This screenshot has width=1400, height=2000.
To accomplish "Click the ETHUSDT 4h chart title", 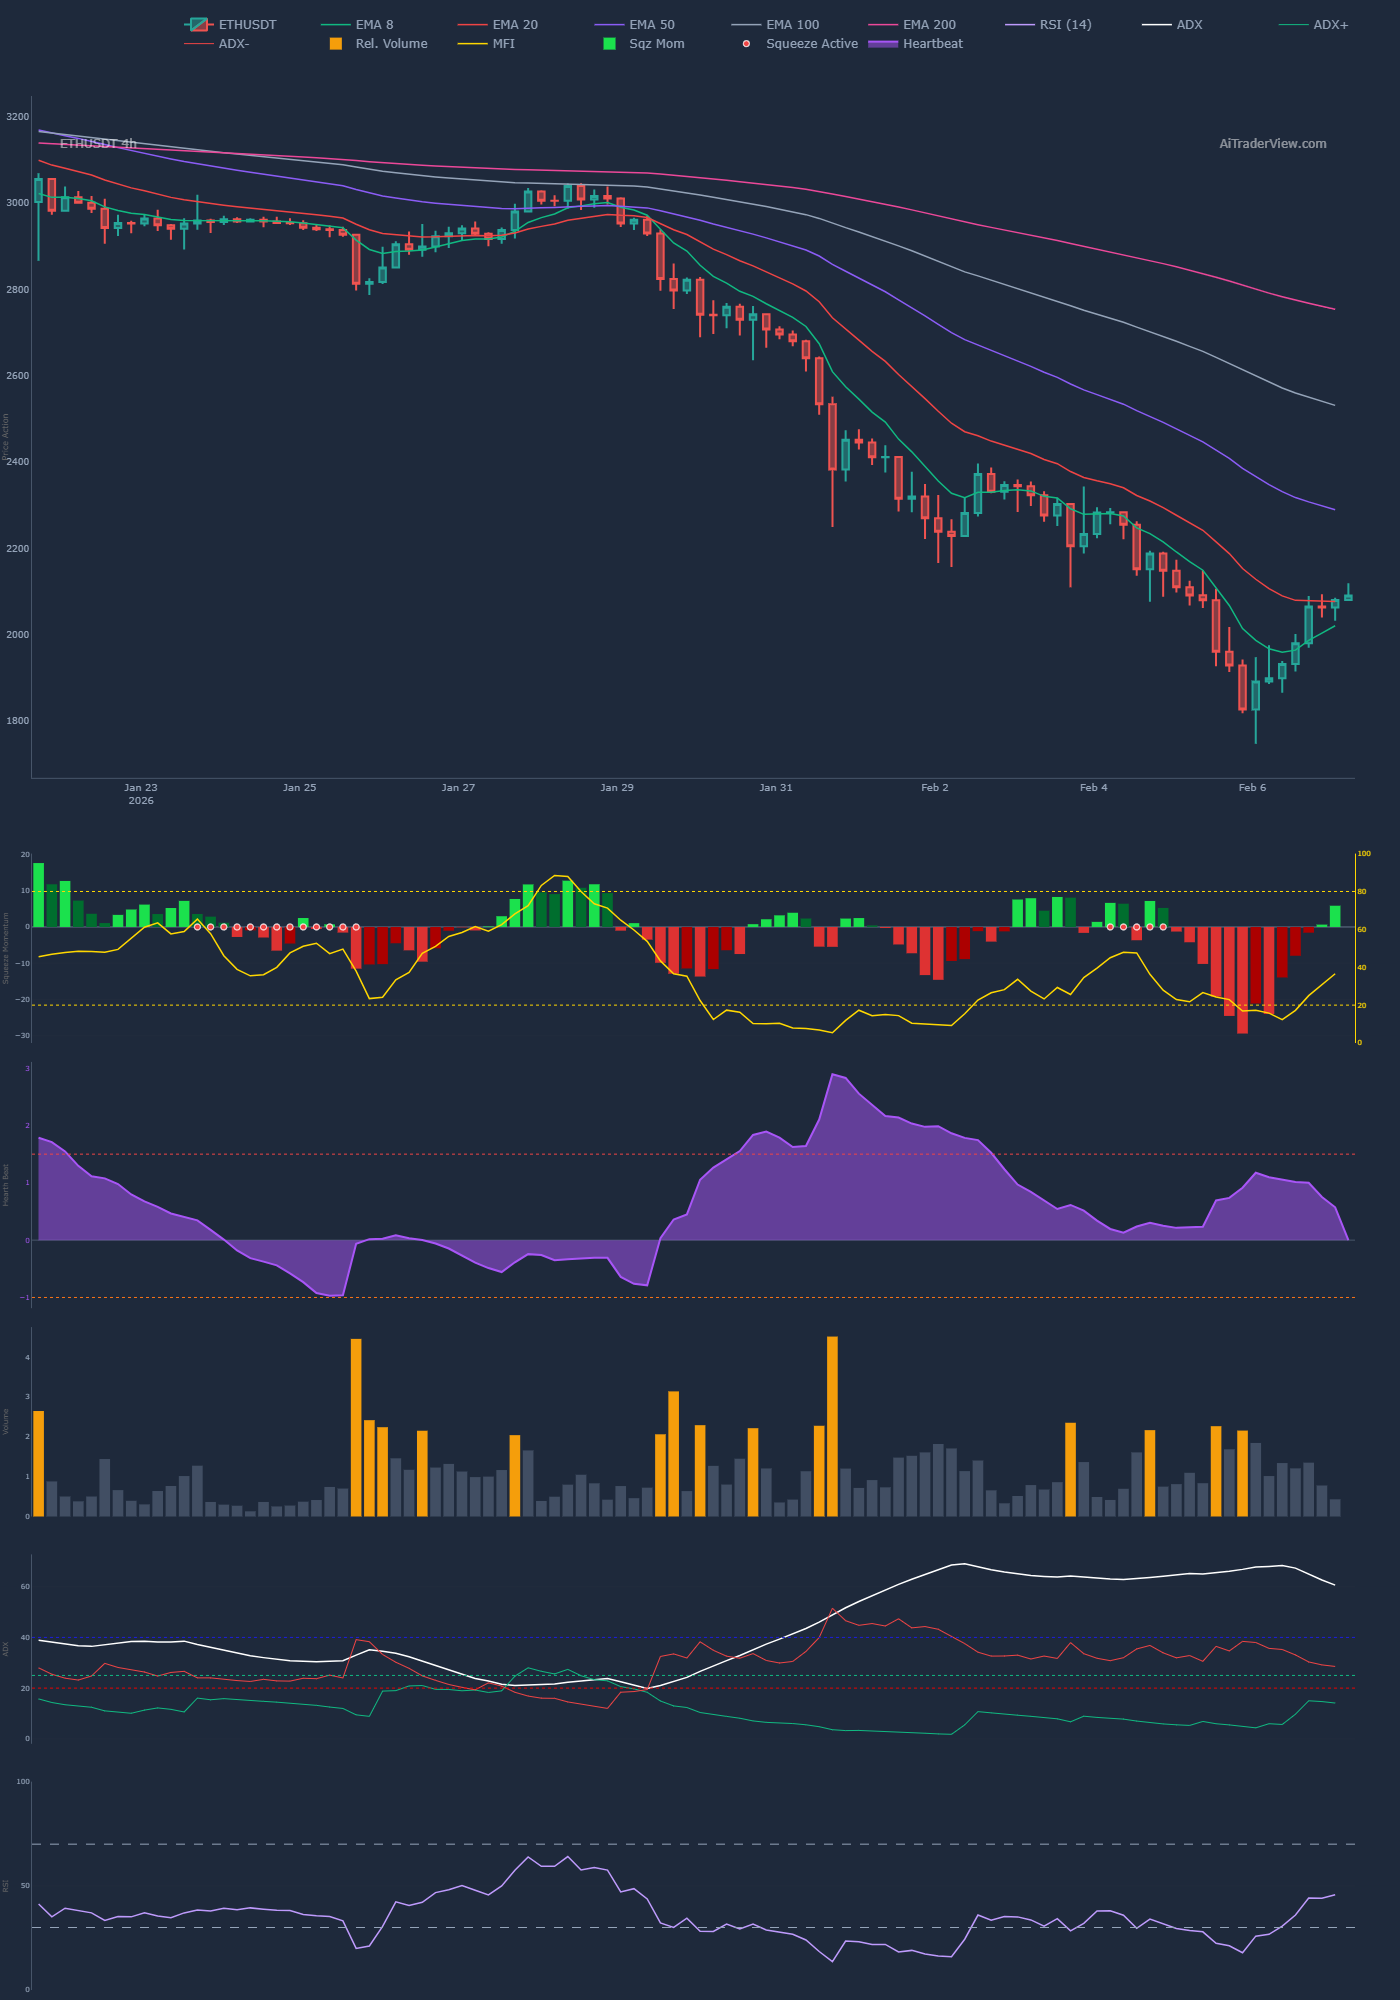I will point(98,144).
